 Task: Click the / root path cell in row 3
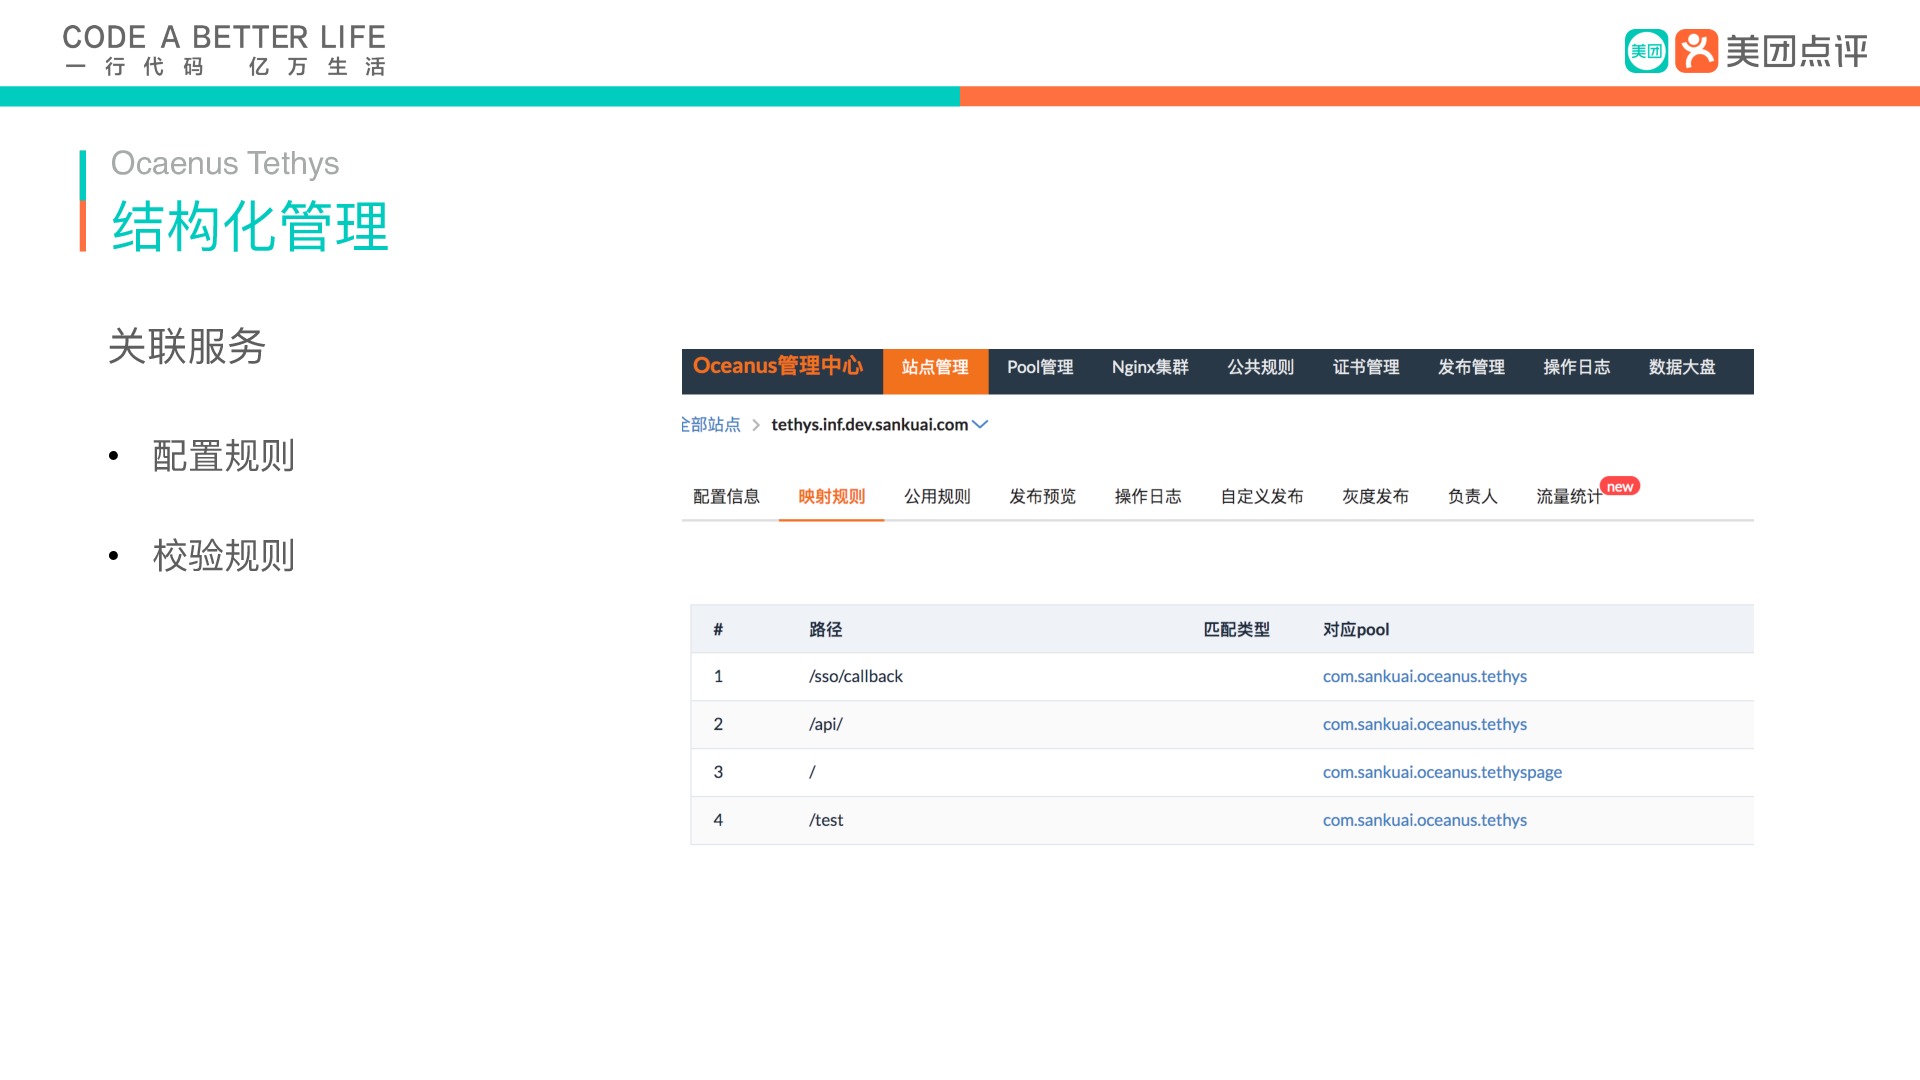point(812,772)
